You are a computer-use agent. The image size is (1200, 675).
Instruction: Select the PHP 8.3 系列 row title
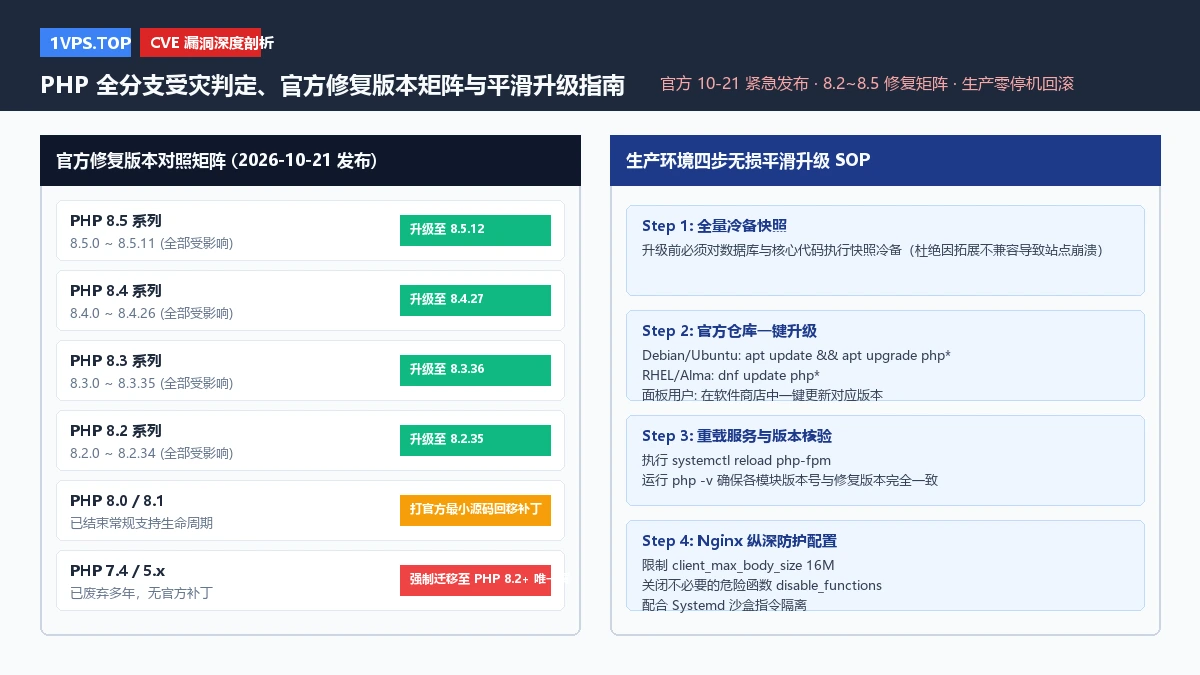coord(116,360)
